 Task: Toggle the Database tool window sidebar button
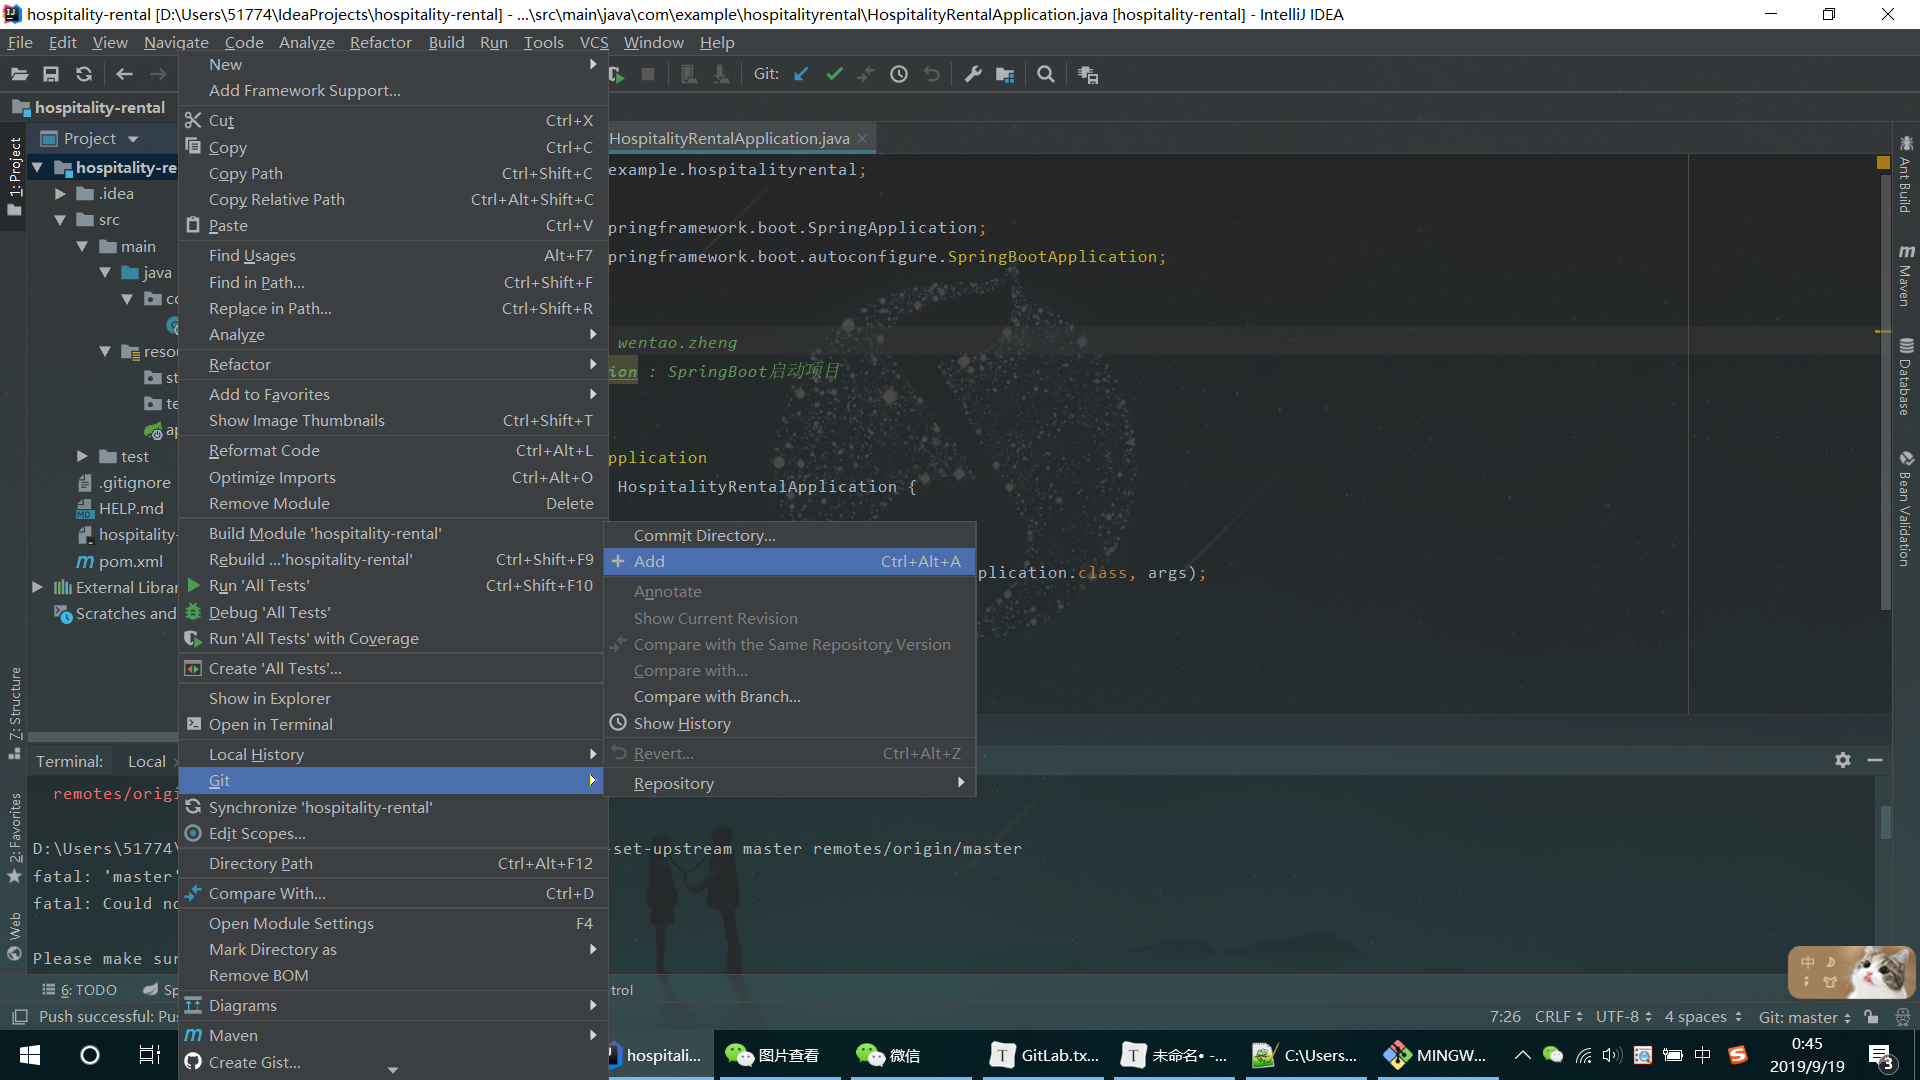pos(1906,378)
